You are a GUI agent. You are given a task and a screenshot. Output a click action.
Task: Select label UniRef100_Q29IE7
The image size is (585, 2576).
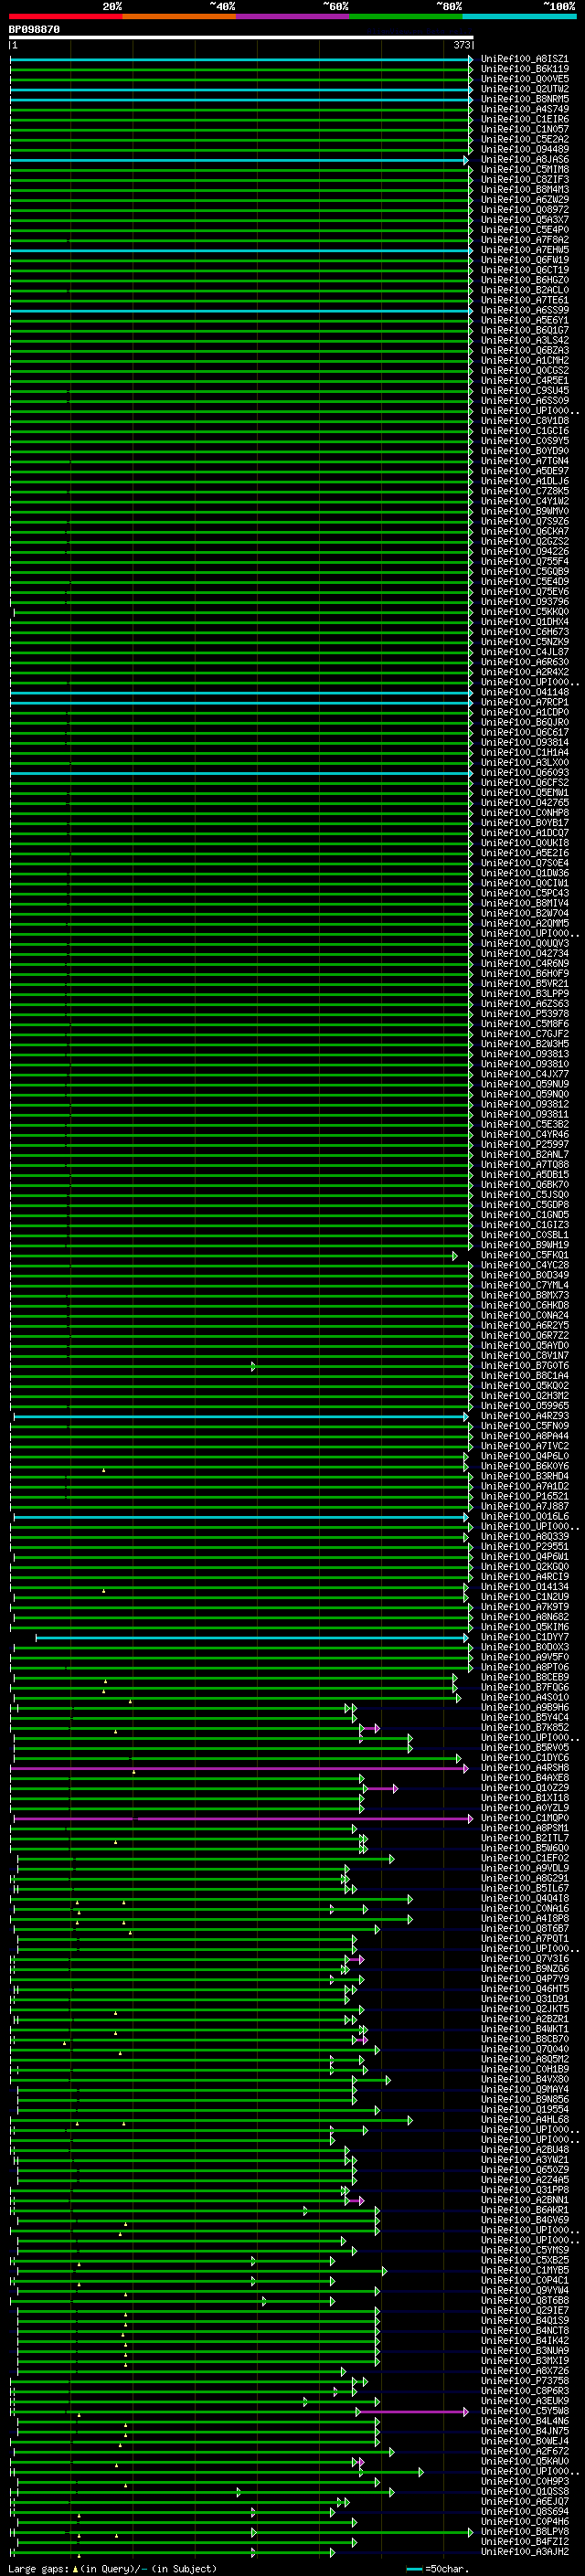point(525,2311)
